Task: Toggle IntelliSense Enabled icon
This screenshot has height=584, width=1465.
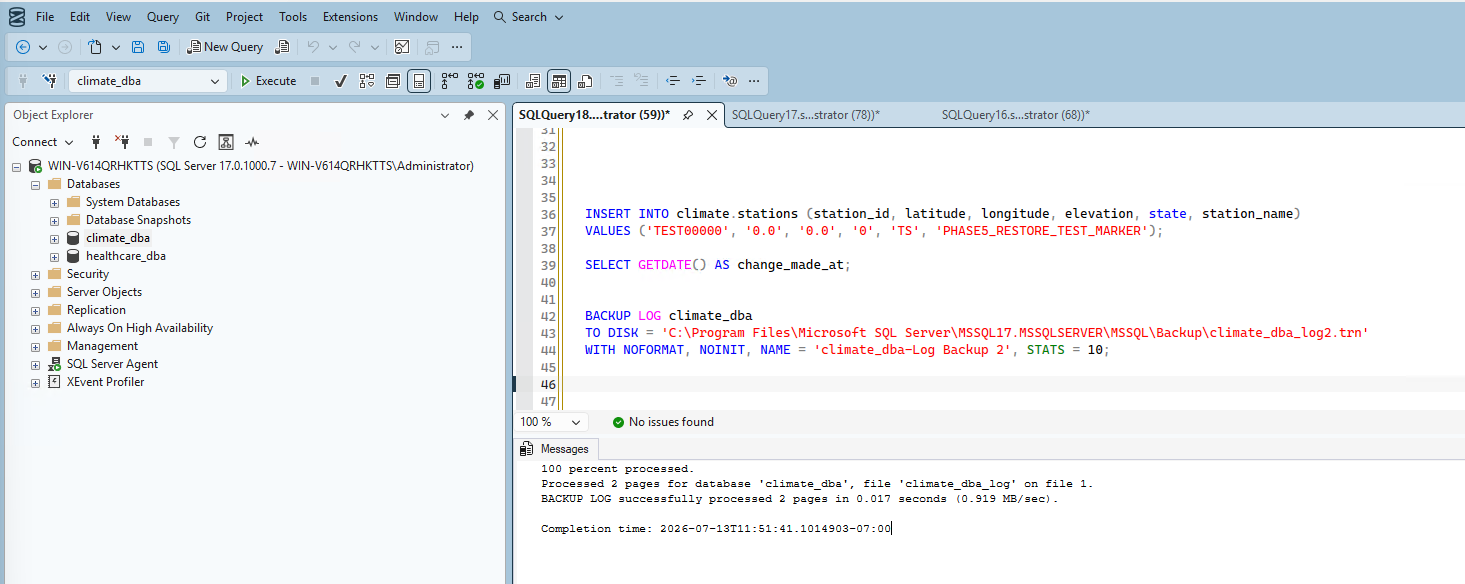Action: [420, 81]
